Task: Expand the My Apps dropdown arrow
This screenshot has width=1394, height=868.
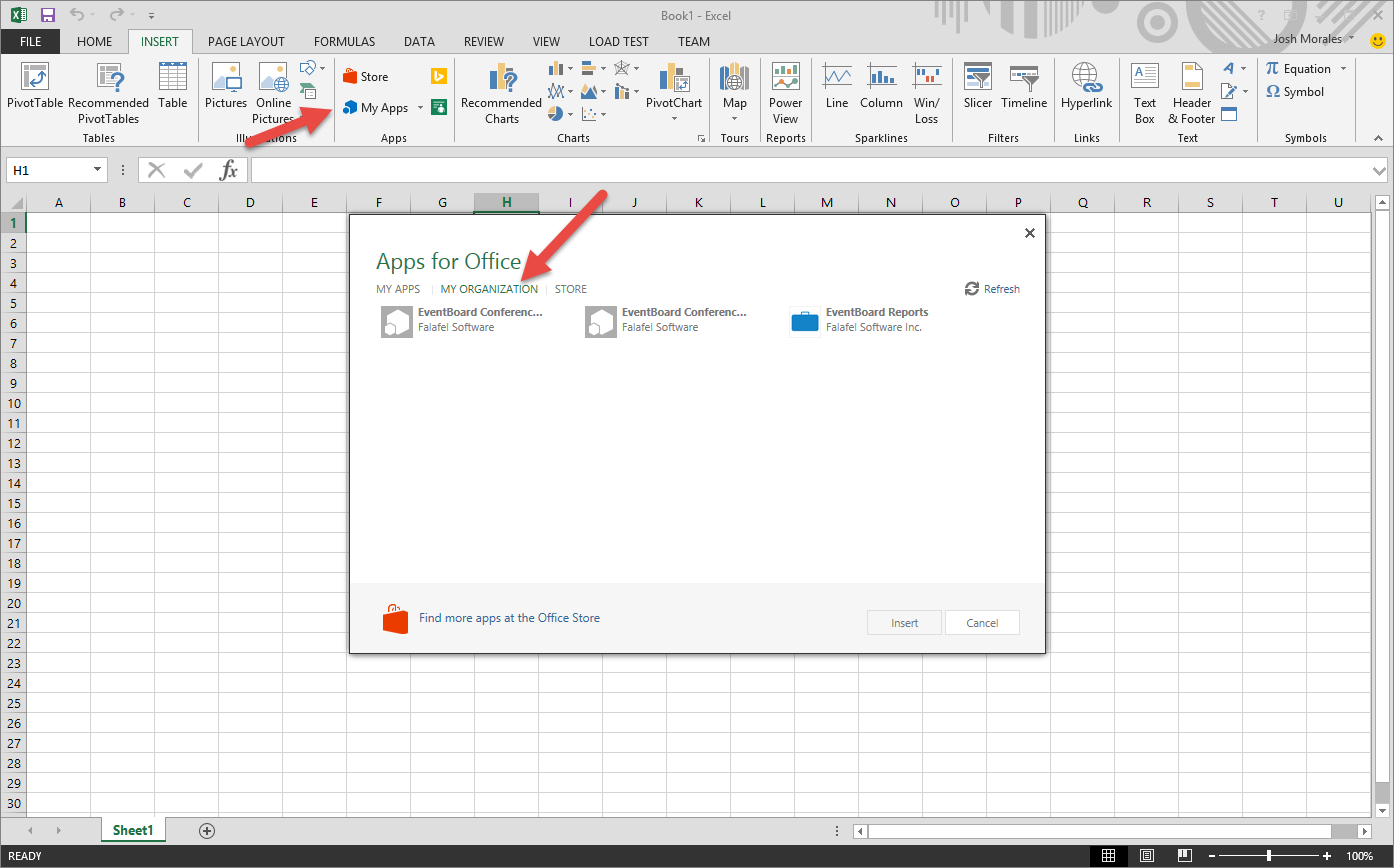Action: (420, 107)
